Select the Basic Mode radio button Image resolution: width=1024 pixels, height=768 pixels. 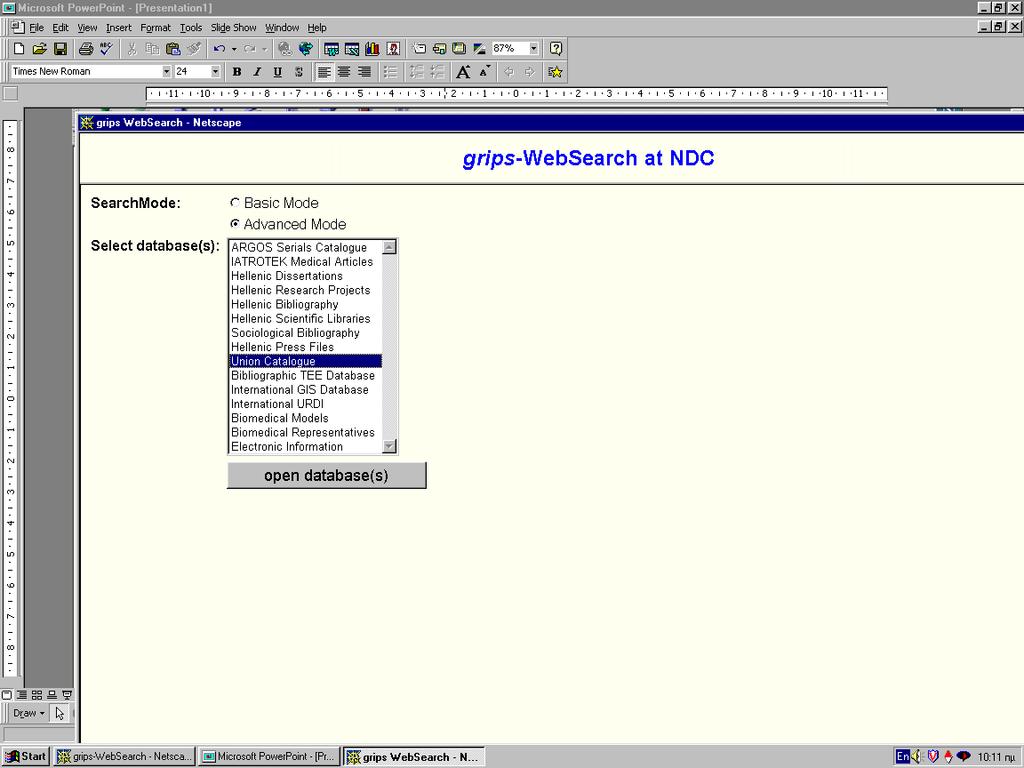235,203
